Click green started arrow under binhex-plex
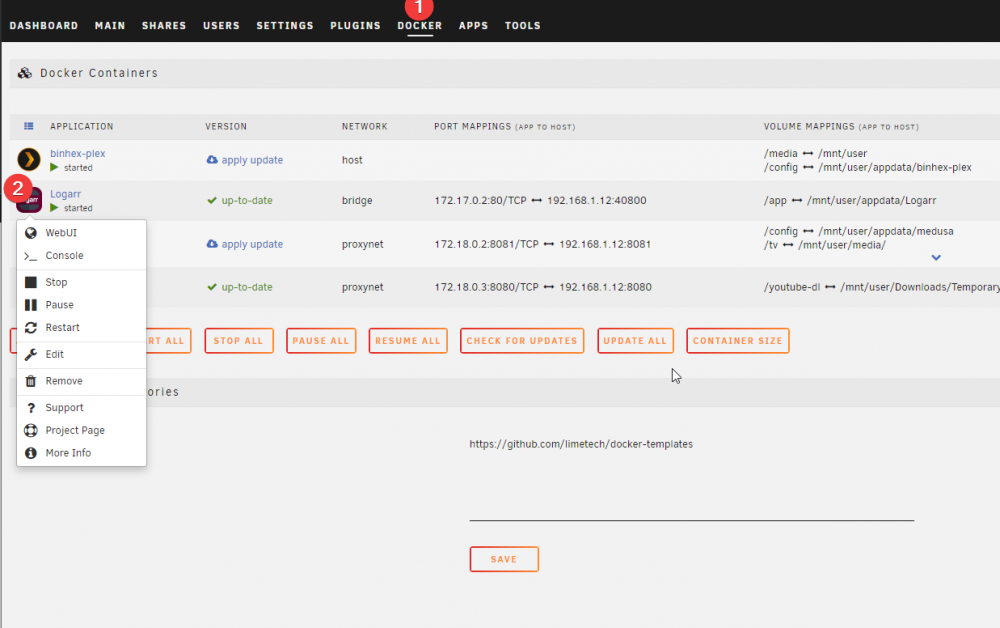 (54, 167)
